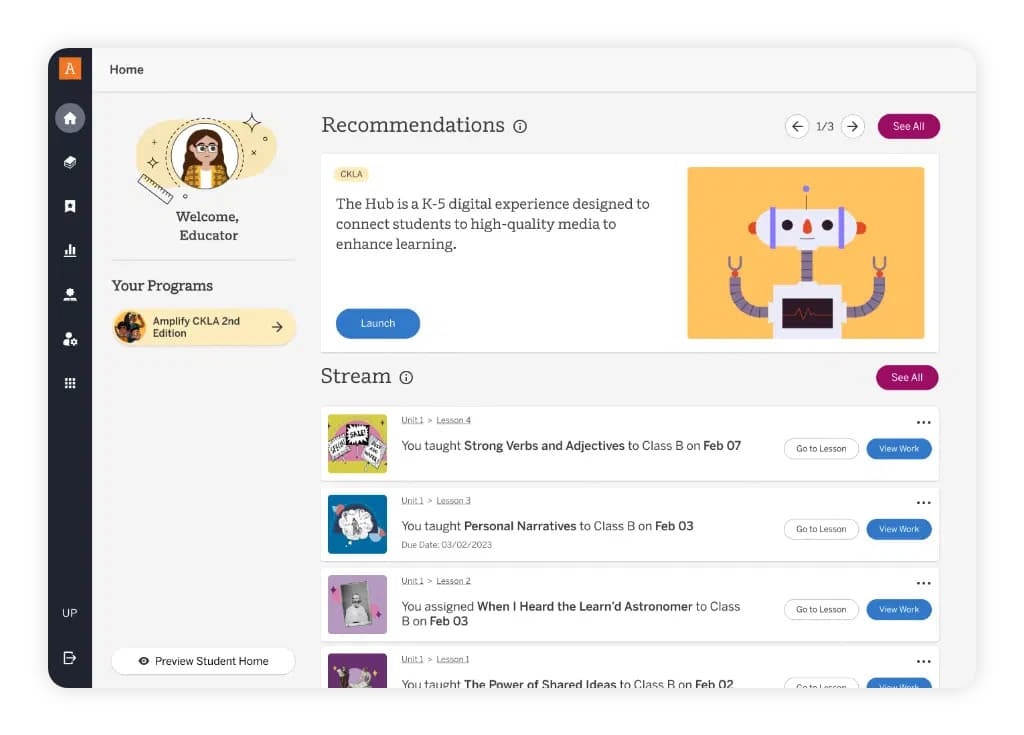Open more options for Power of Shared Ideas
Screen dimensions: 1024x735
click(x=923, y=662)
